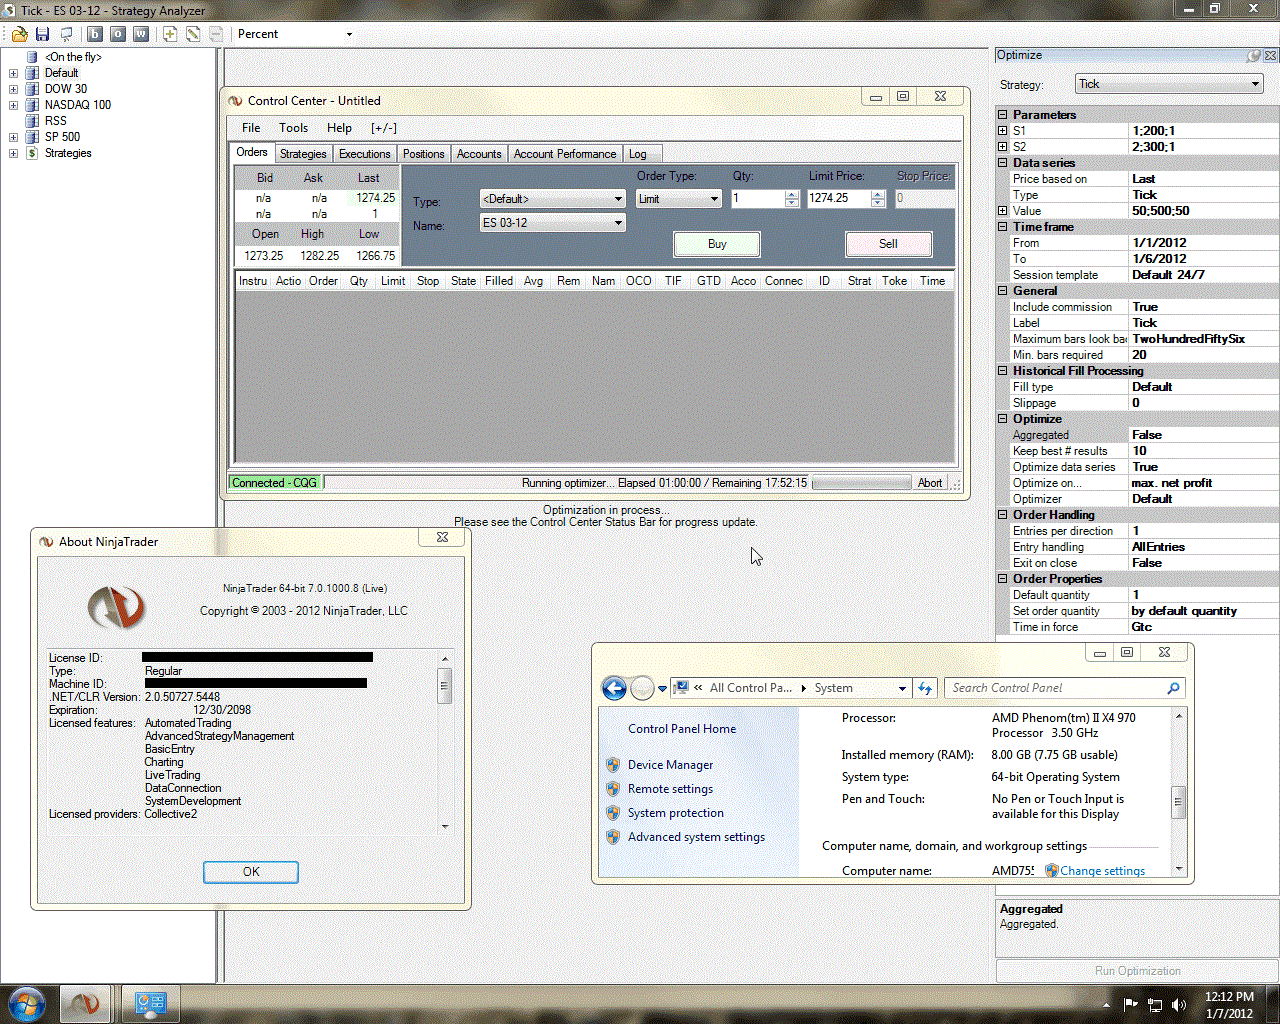The image size is (1280, 1024).
Task: Click the add item plus toolbar icon
Action: [170, 34]
